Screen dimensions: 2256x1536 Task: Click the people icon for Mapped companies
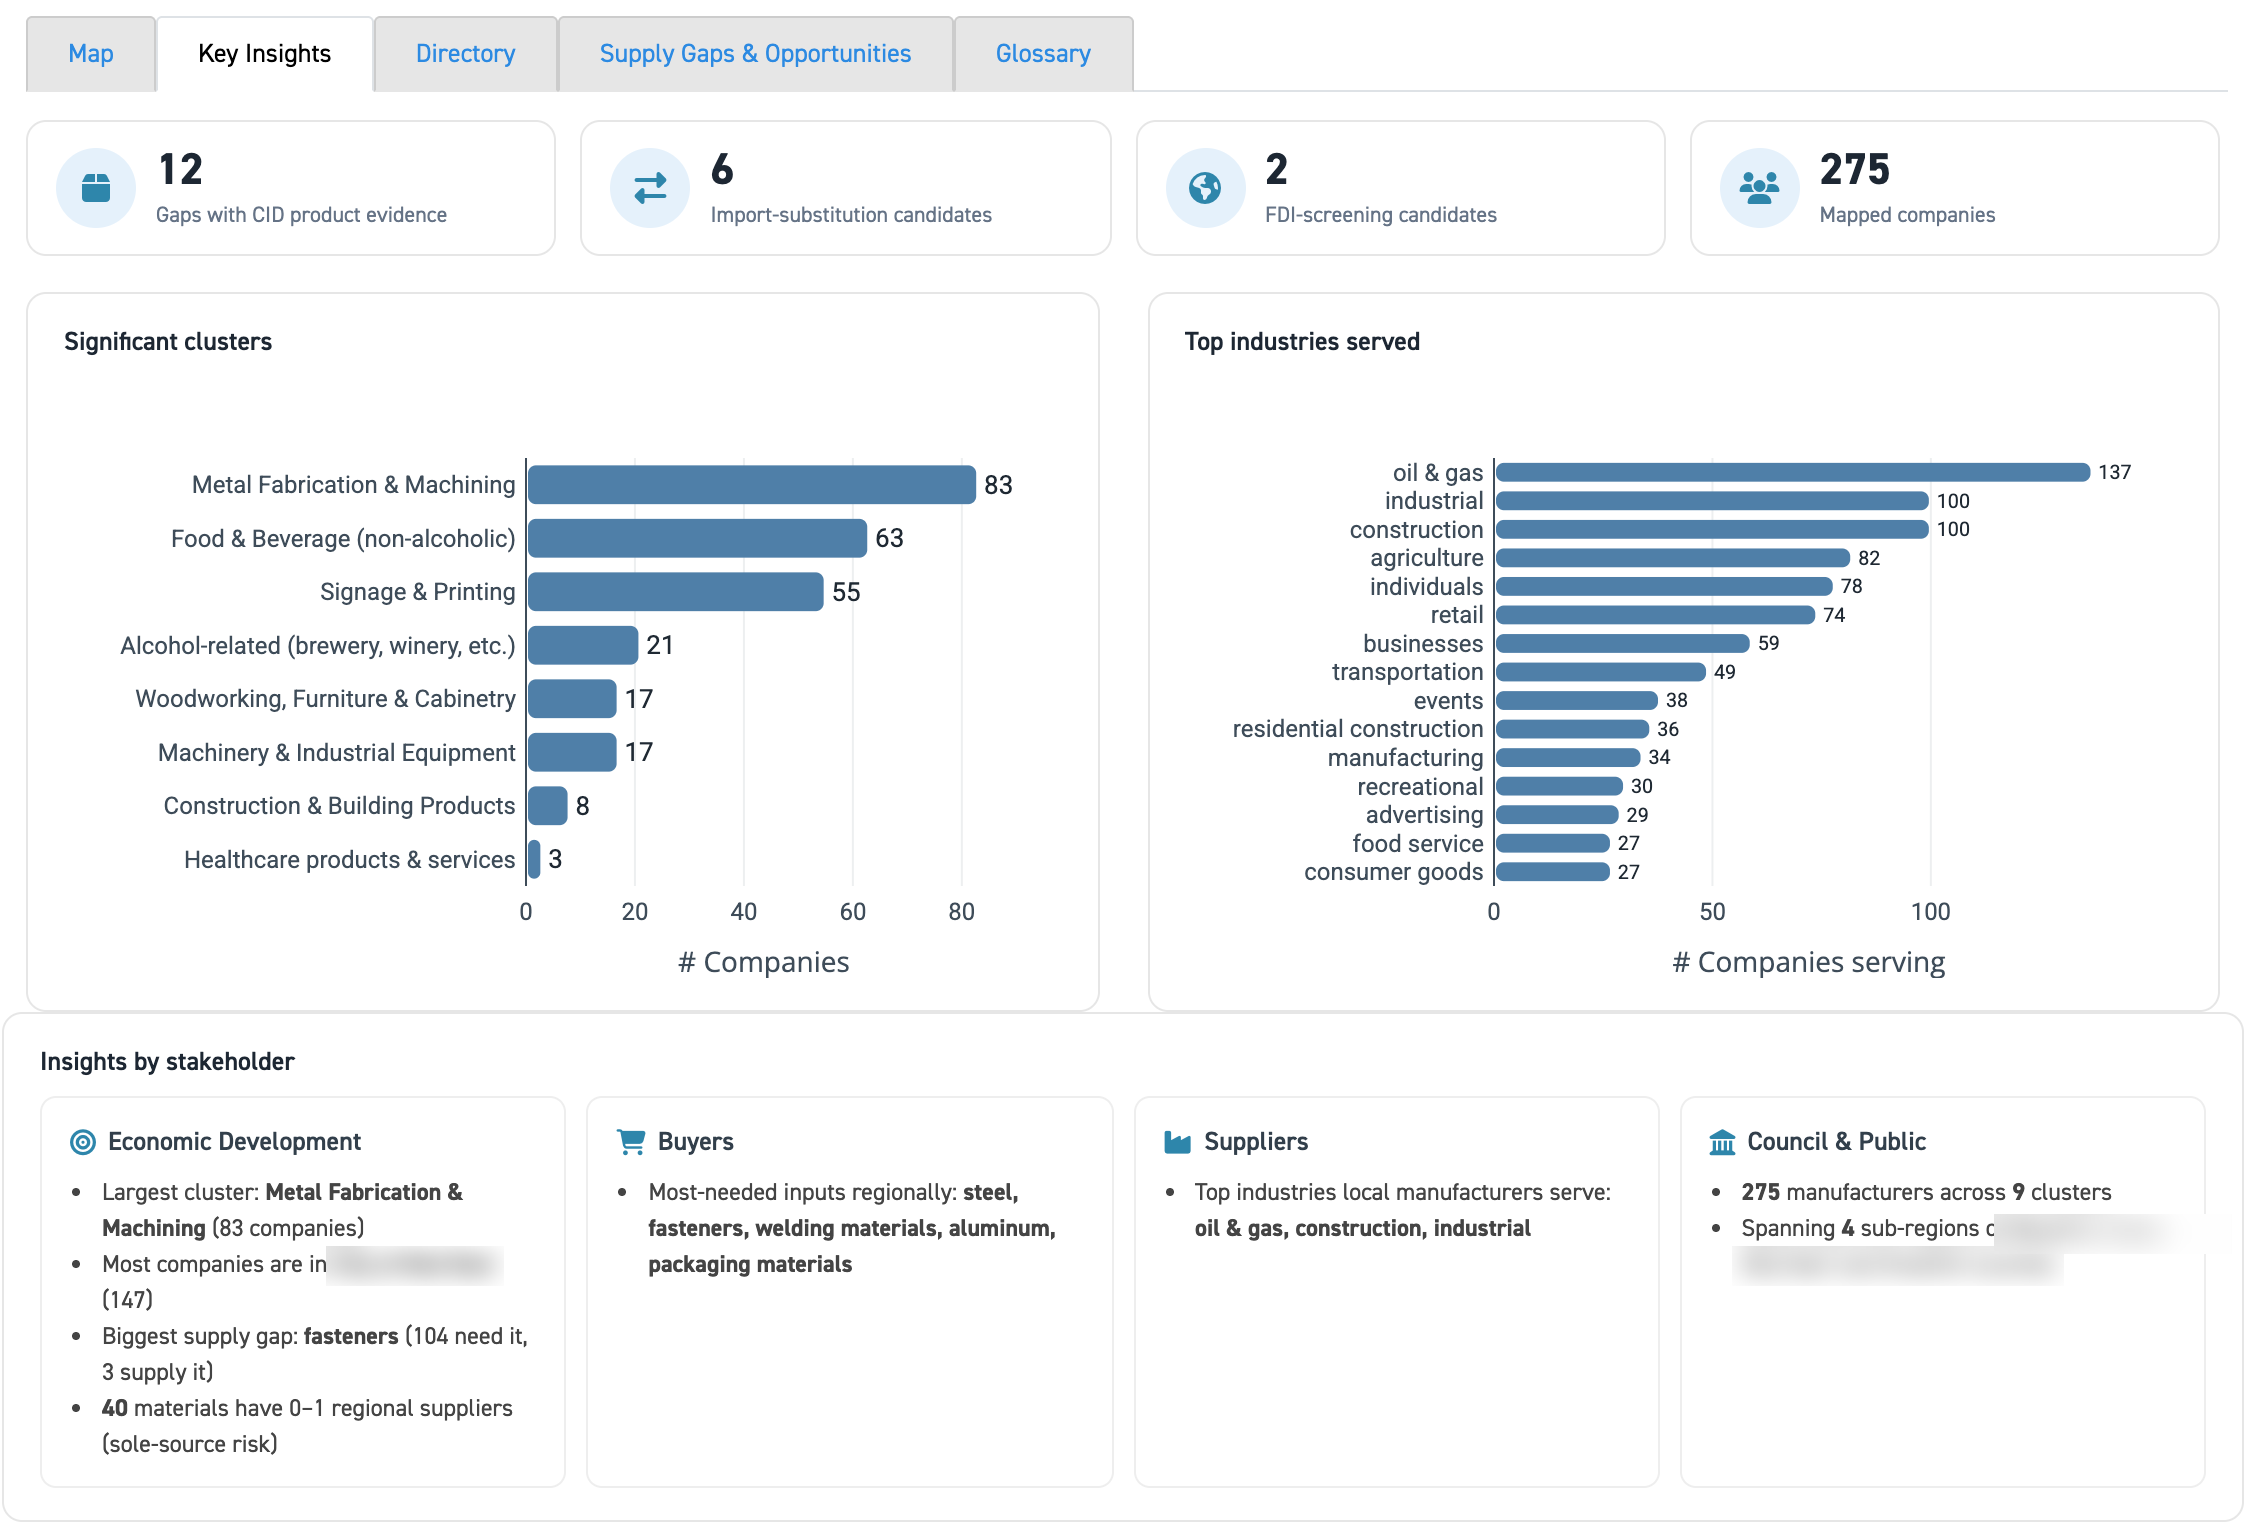point(1759,188)
